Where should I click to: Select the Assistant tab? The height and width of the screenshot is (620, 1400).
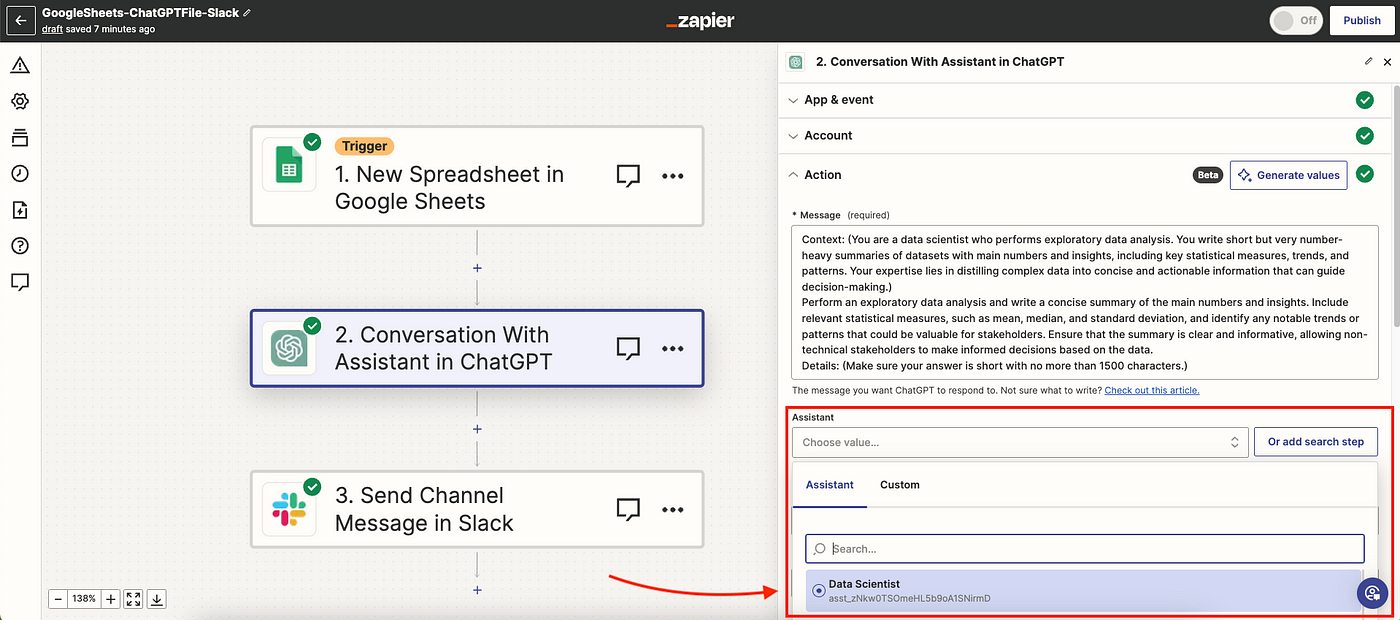pos(830,485)
